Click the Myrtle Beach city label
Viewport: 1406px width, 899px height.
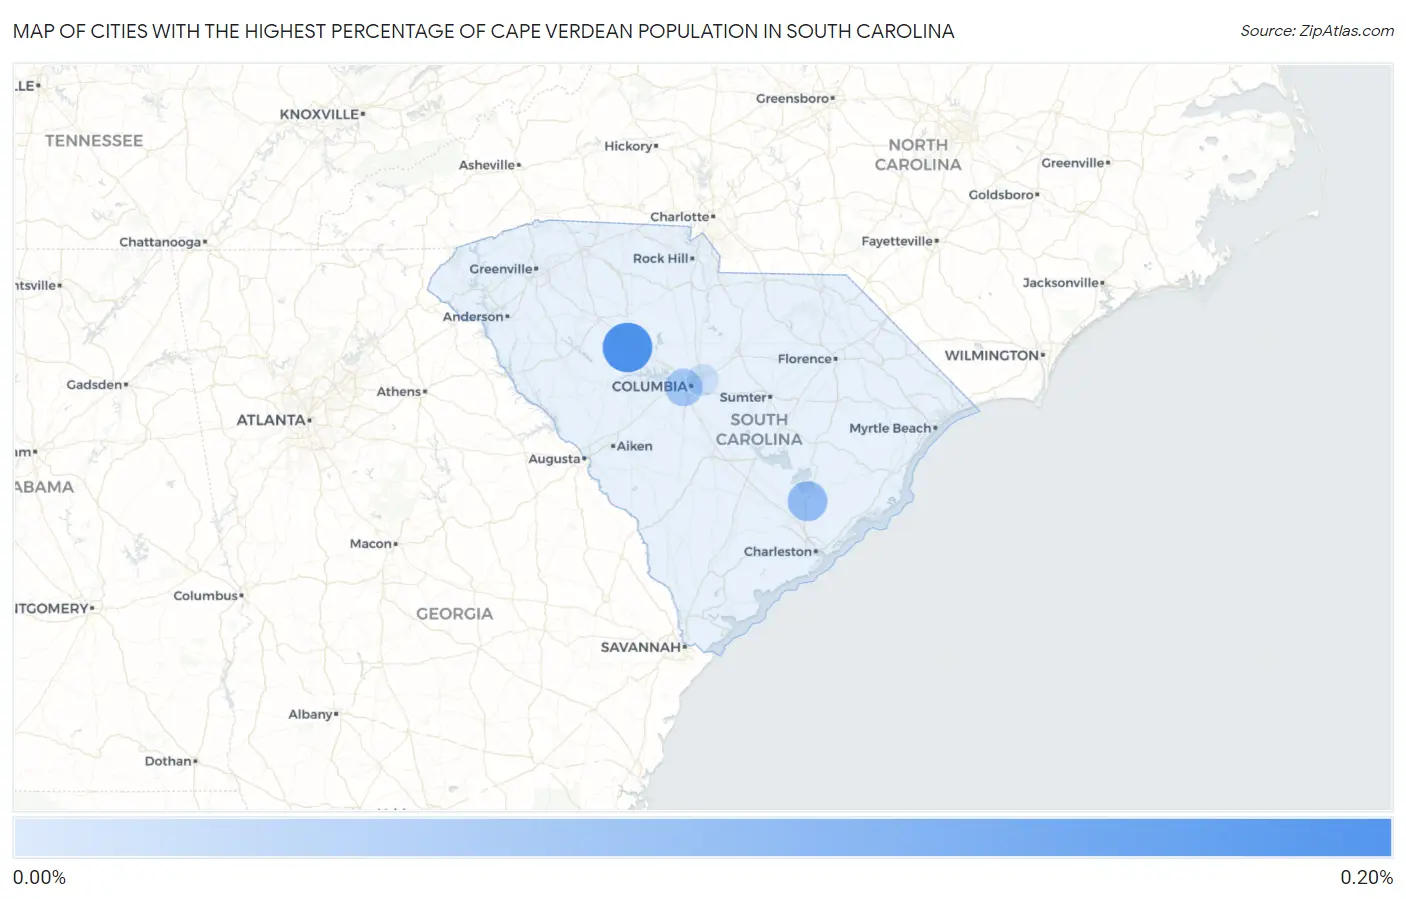[x=890, y=428]
